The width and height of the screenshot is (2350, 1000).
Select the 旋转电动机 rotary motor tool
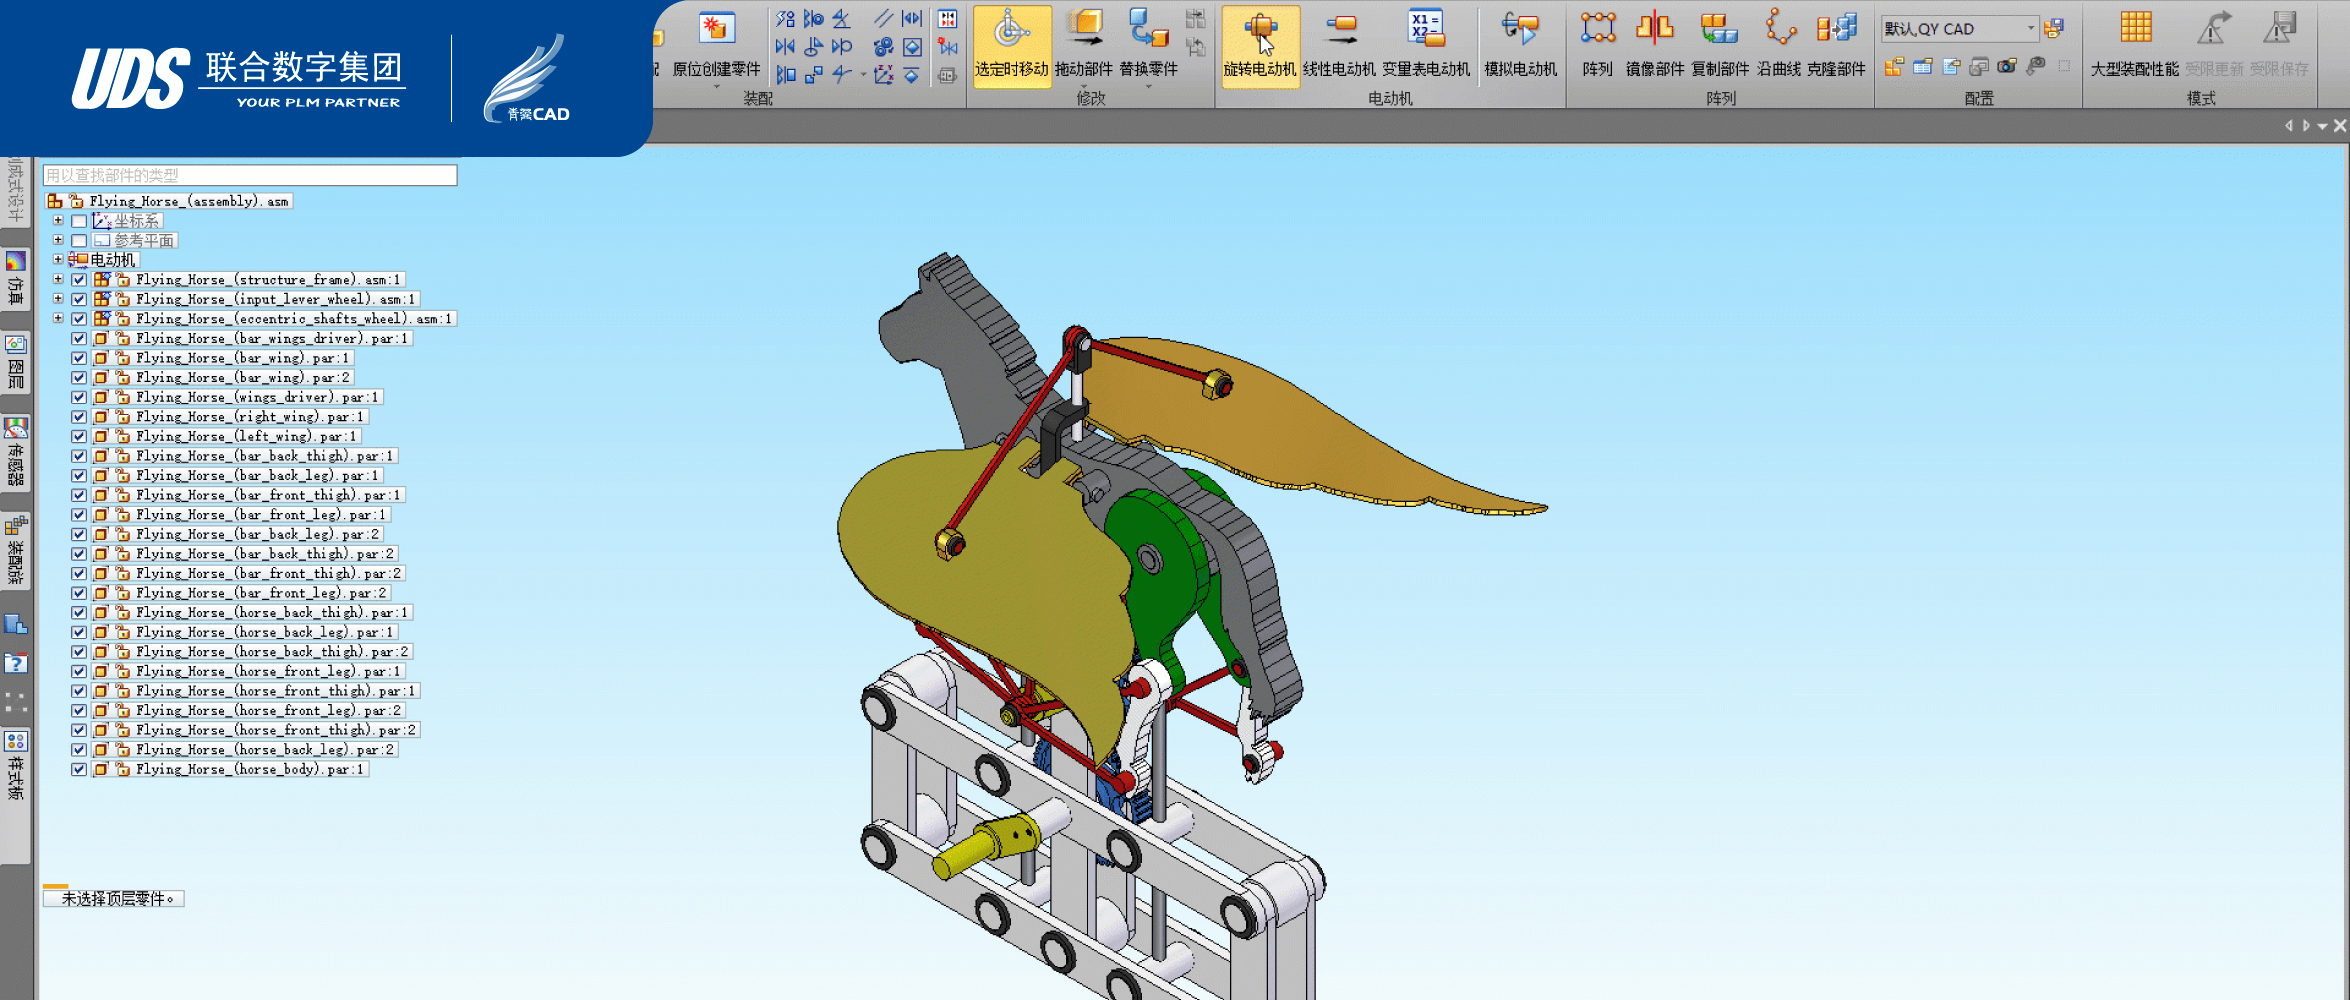(x=1260, y=45)
